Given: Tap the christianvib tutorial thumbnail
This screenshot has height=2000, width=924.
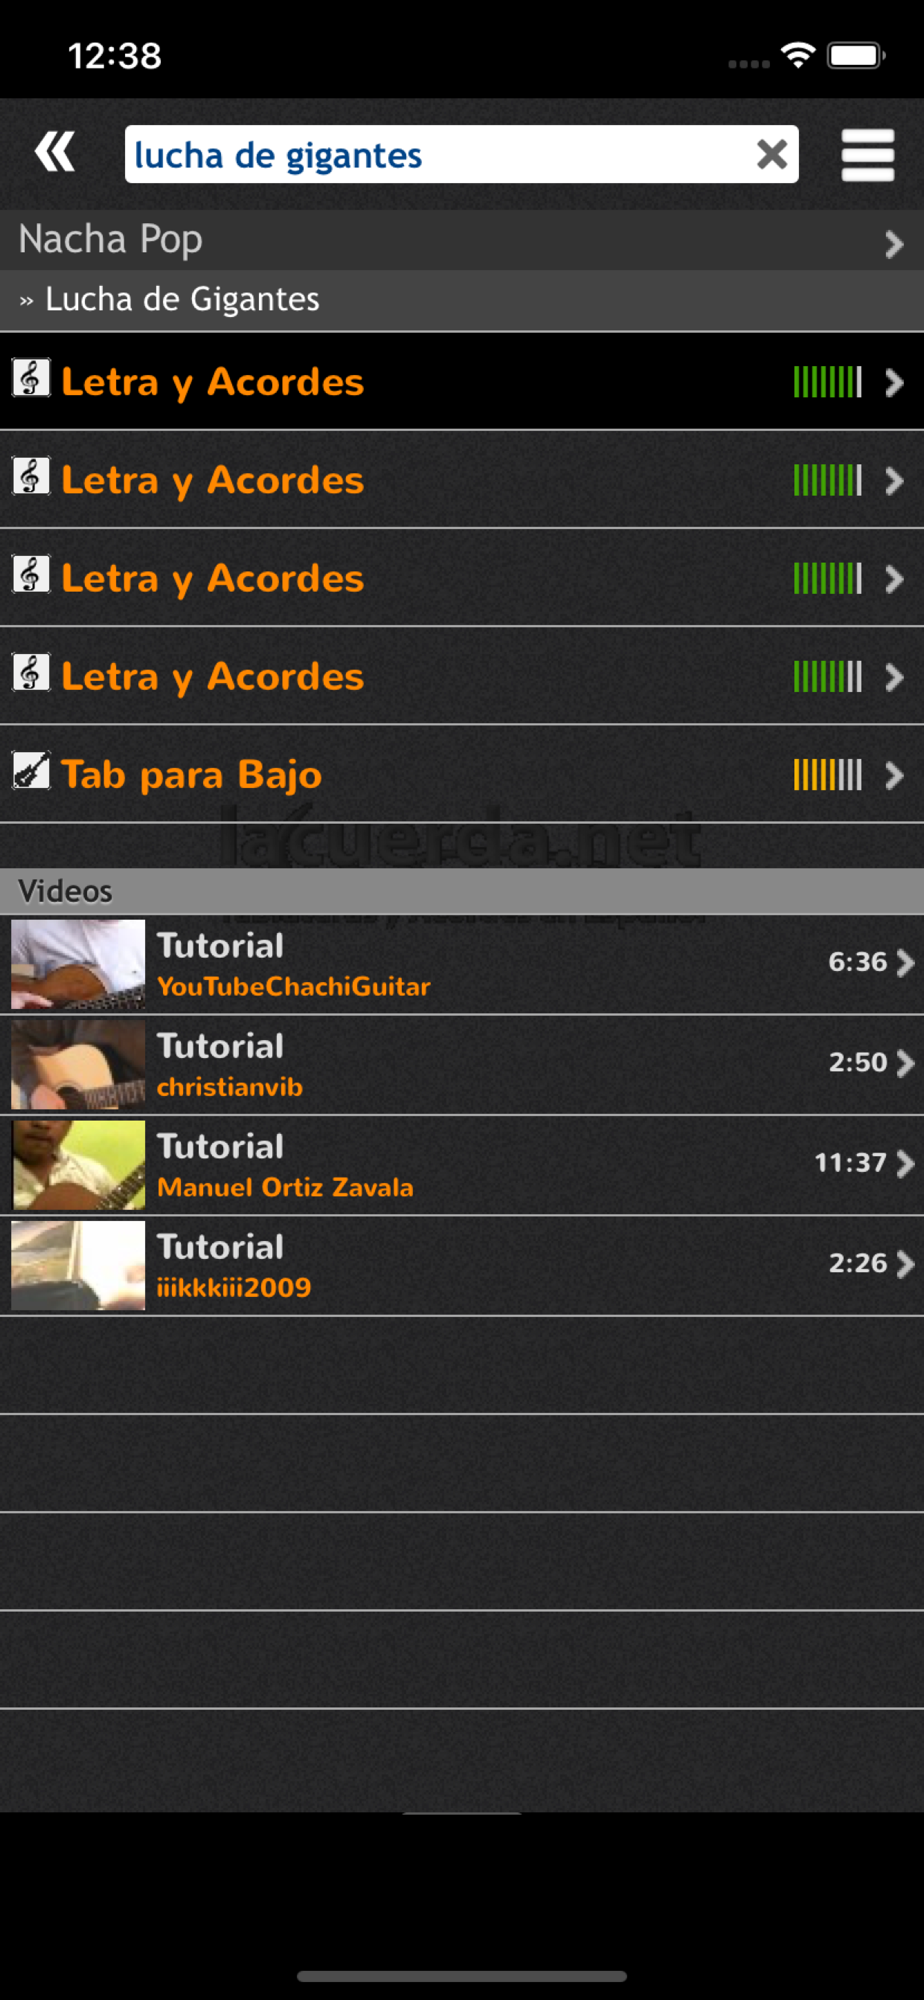Looking at the screenshot, I should [x=78, y=1065].
